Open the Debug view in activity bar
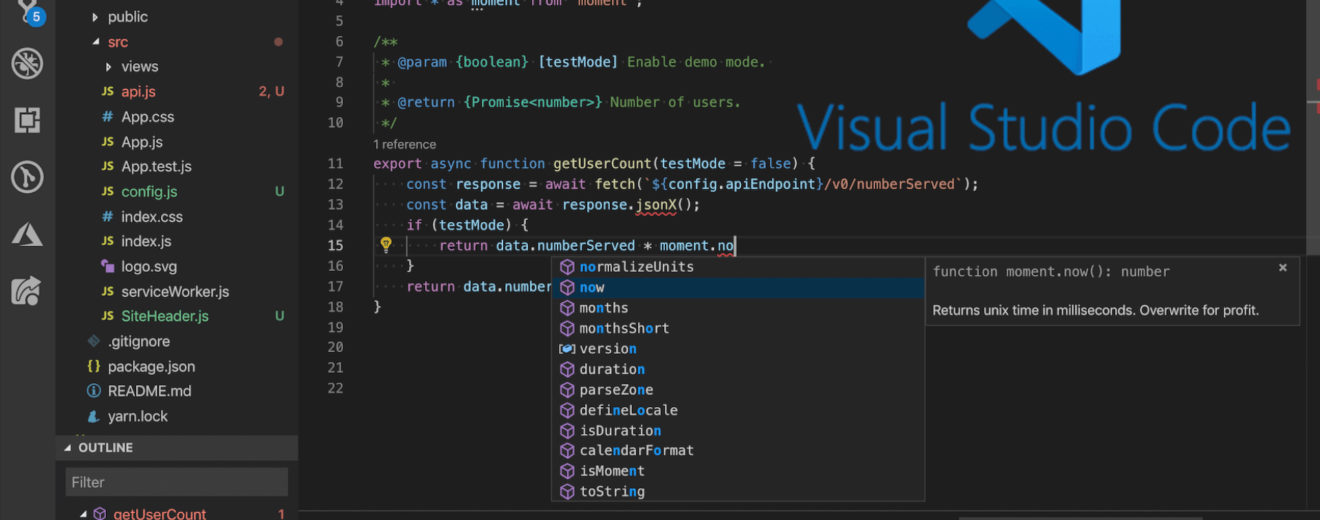 (x=27, y=64)
